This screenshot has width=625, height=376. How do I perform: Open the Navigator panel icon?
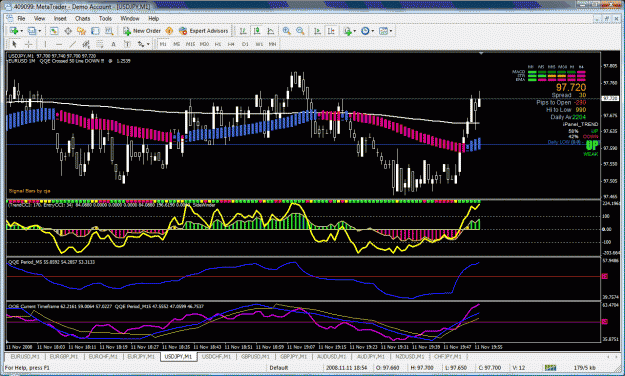[x=82, y=31]
